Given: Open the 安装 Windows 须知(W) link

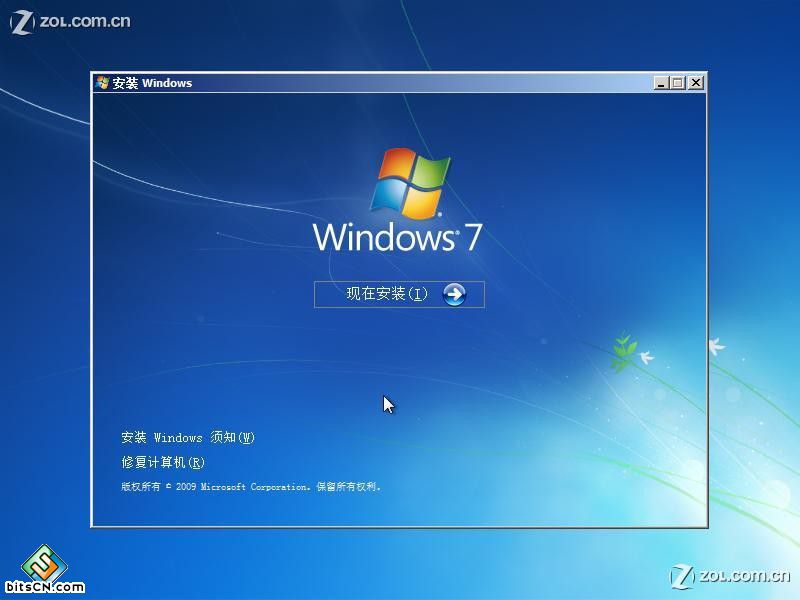Looking at the screenshot, I should click(188, 437).
